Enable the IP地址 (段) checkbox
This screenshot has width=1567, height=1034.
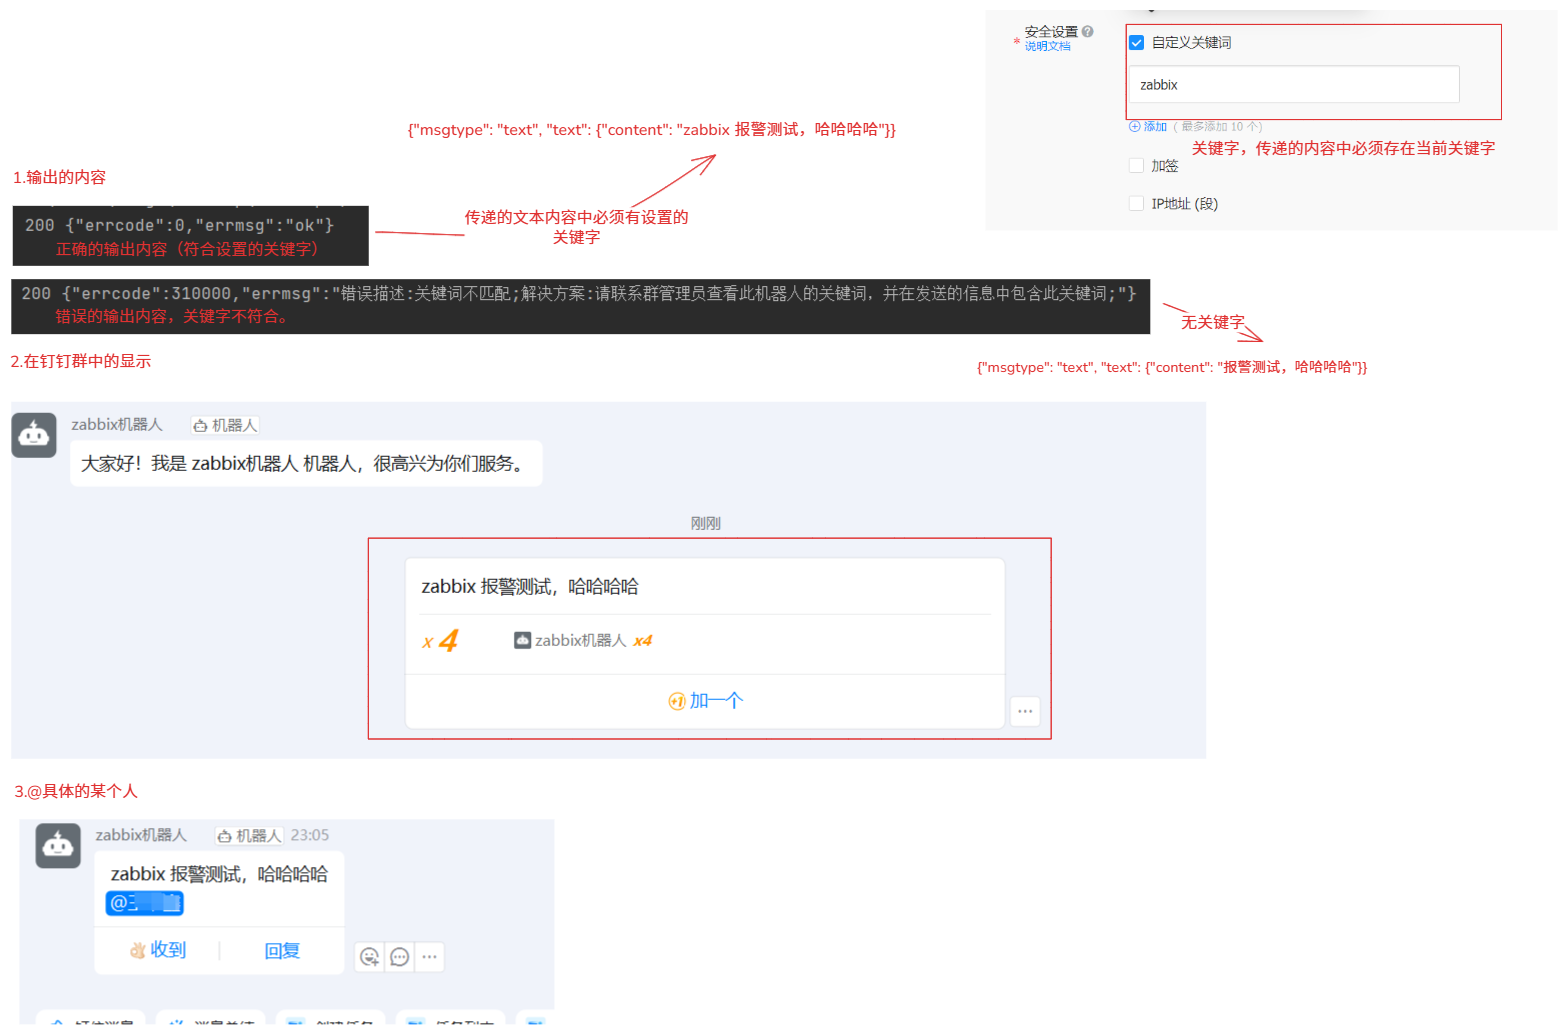[1136, 203]
